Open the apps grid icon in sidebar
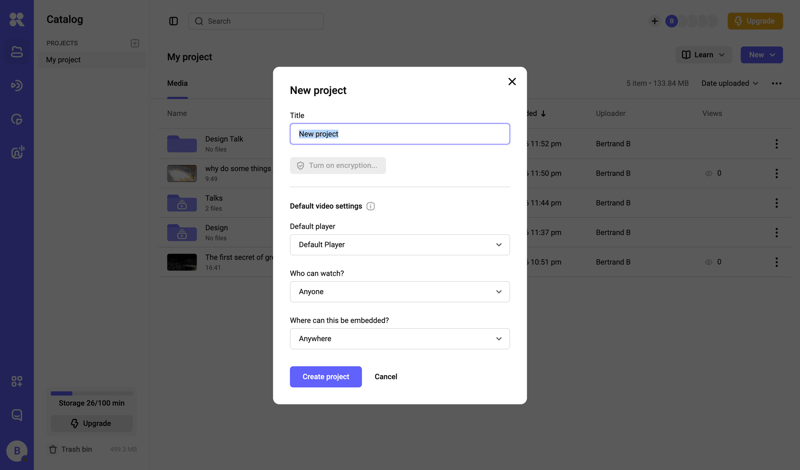The image size is (800, 470). 17,381
